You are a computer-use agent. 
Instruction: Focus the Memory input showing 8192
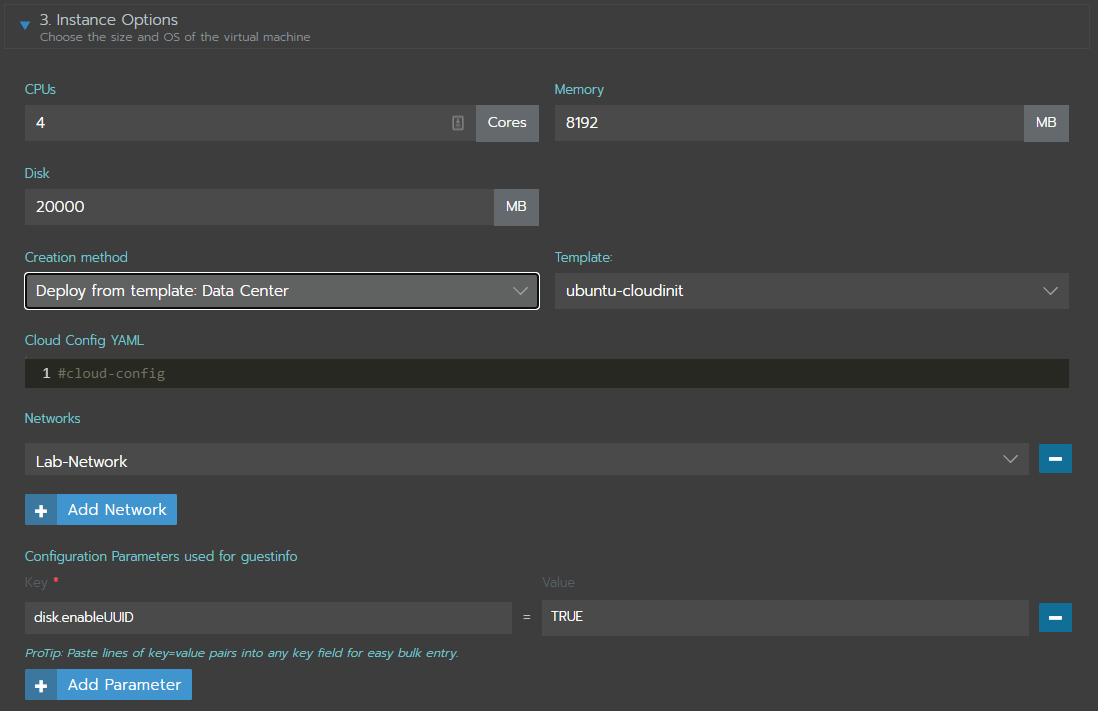[788, 123]
